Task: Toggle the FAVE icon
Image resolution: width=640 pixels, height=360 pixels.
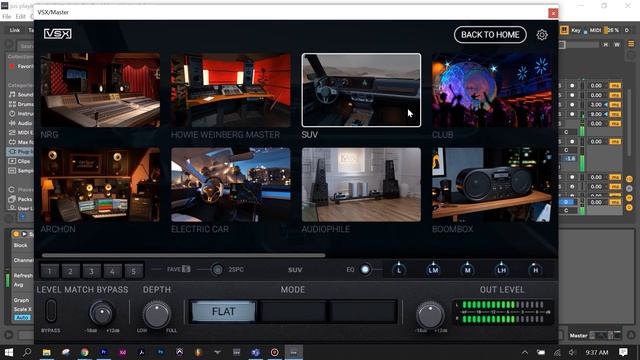Action: 186,269
